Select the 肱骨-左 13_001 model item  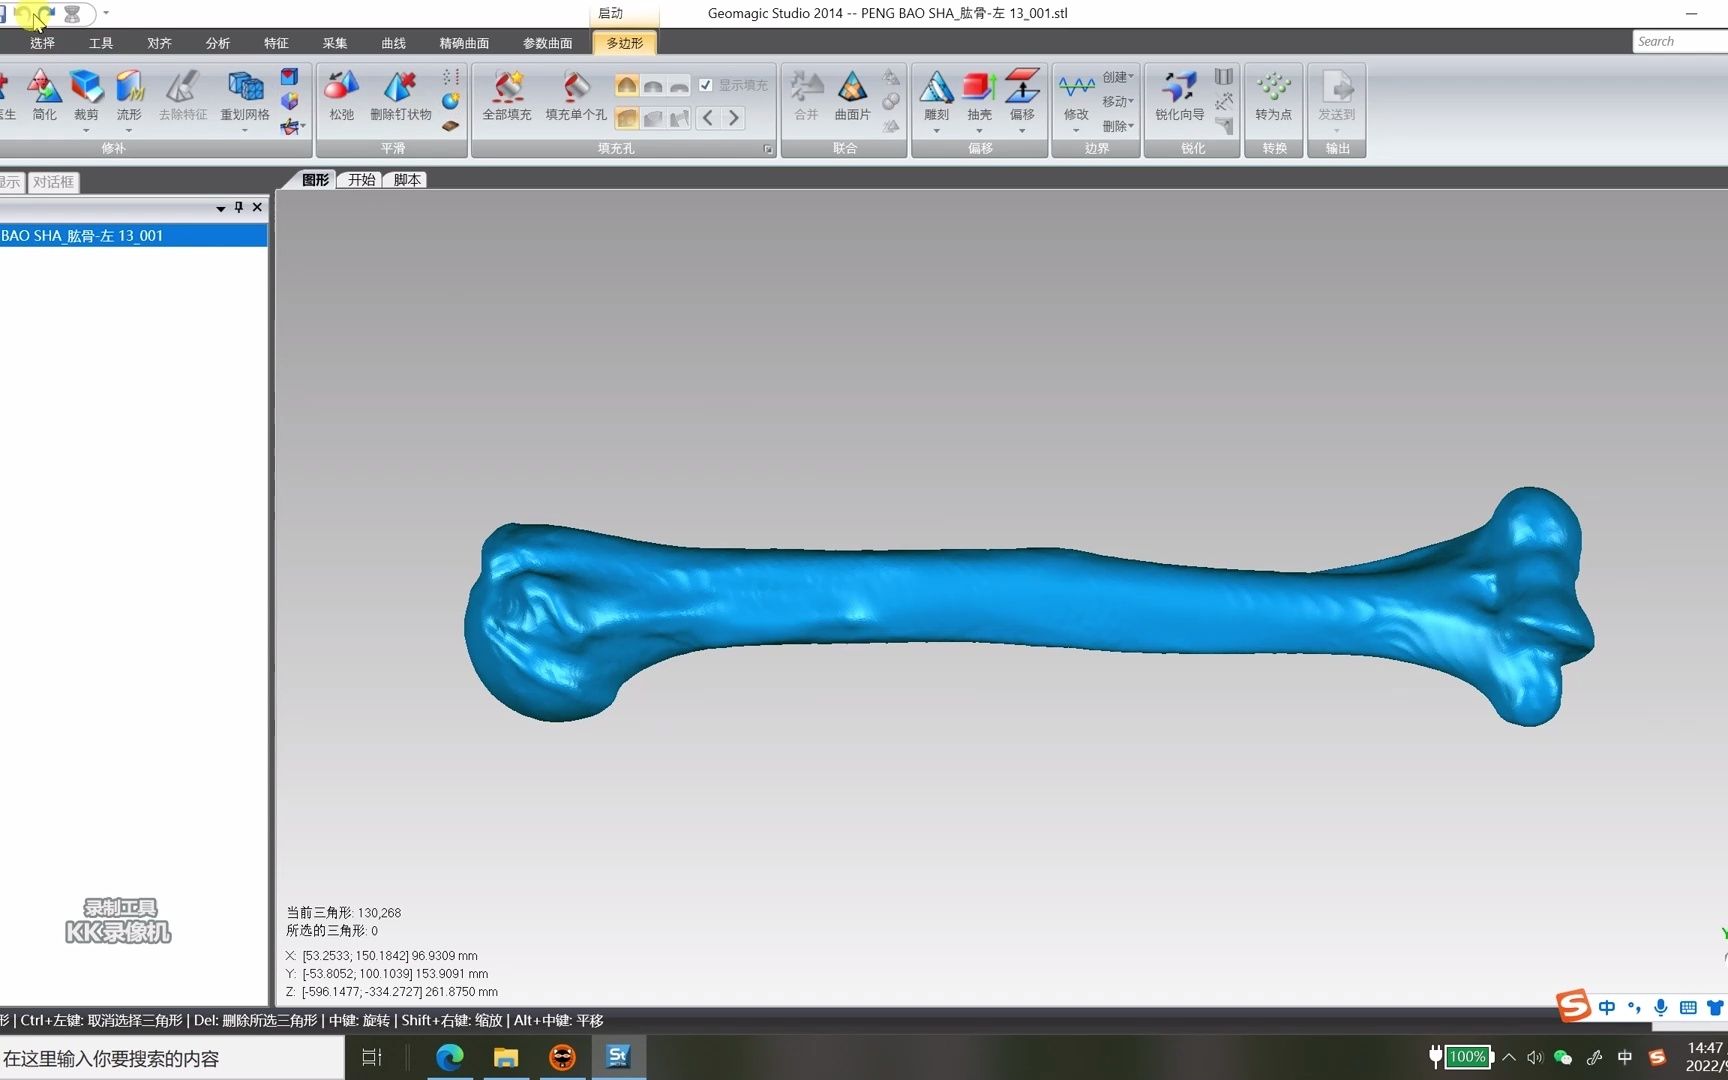pos(132,235)
